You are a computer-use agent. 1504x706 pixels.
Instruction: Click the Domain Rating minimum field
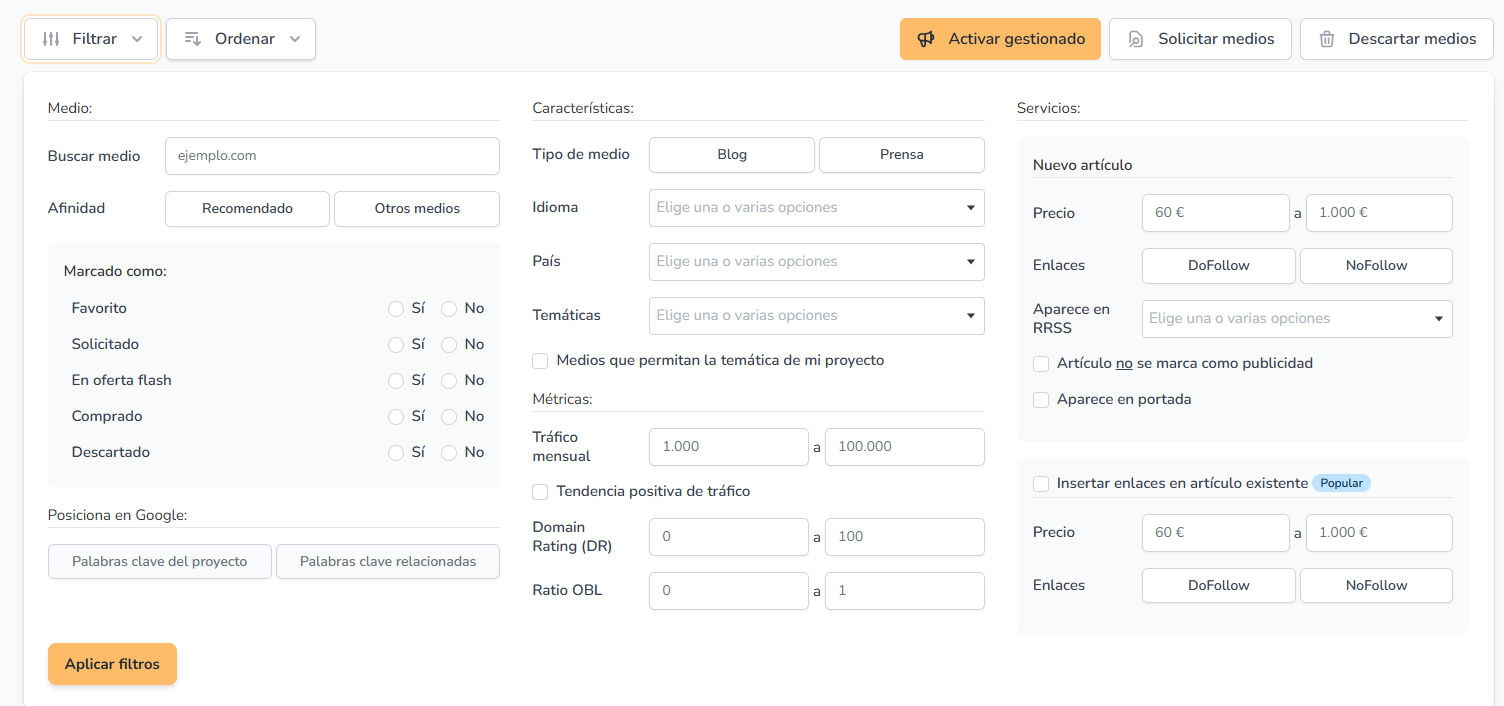[728, 537]
